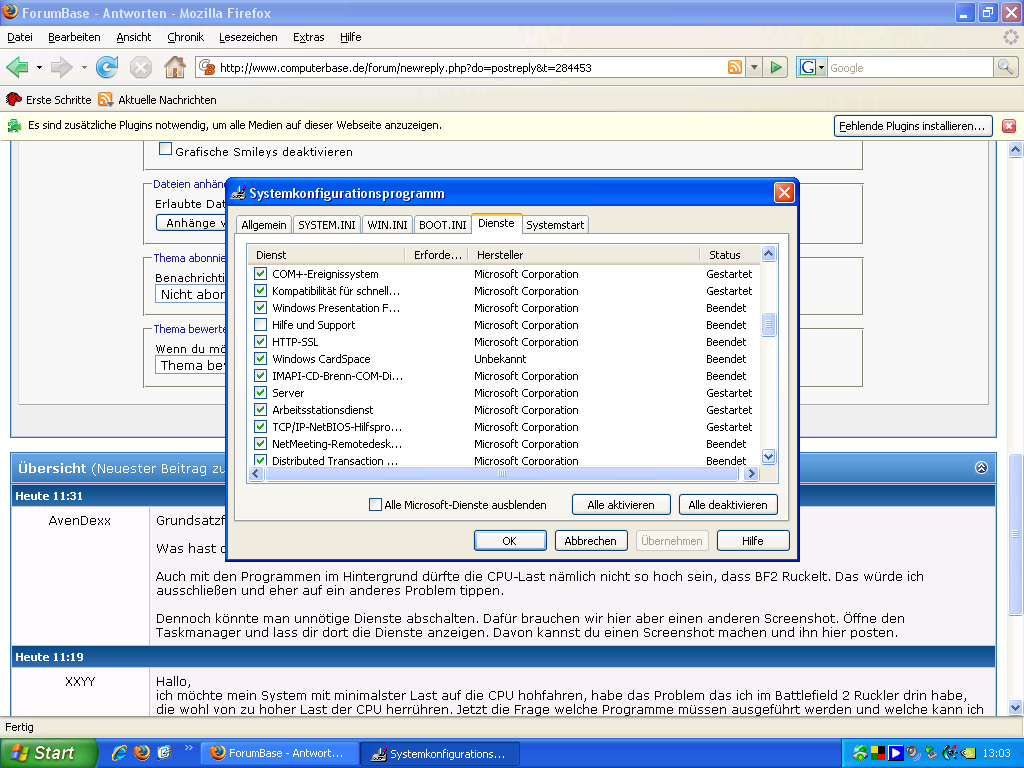Click services list scroll-down arrow
The height and width of the screenshot is (768, 1024).
point(769,456)
